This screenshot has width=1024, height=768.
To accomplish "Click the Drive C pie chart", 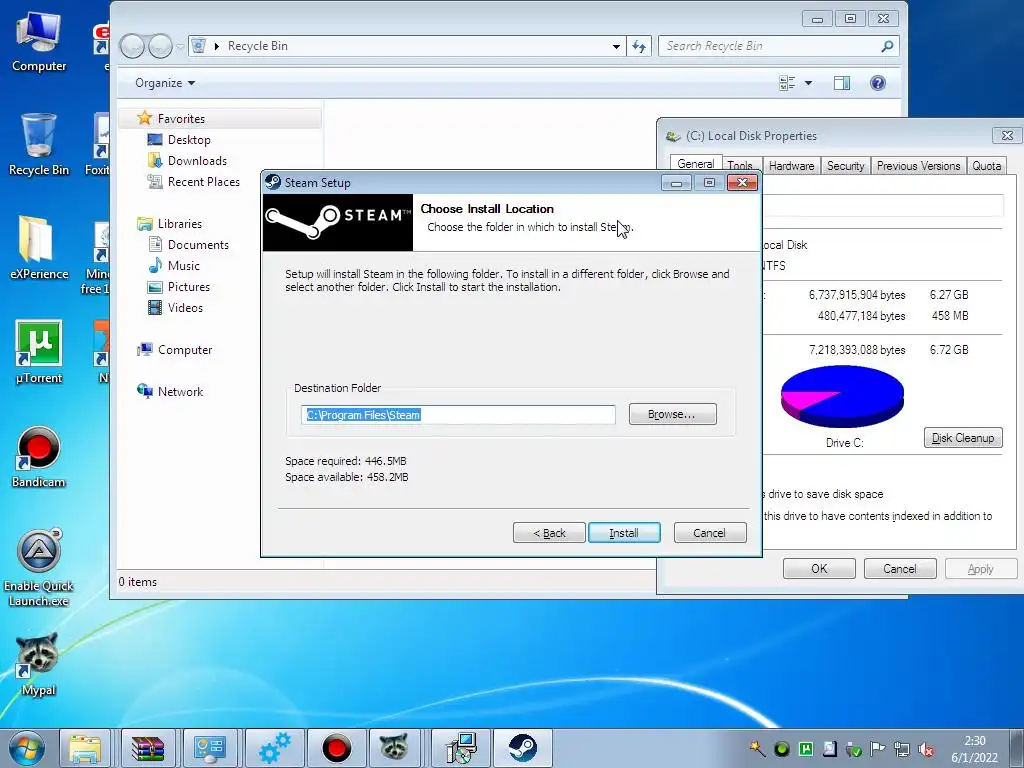I will tap(842, 396).
